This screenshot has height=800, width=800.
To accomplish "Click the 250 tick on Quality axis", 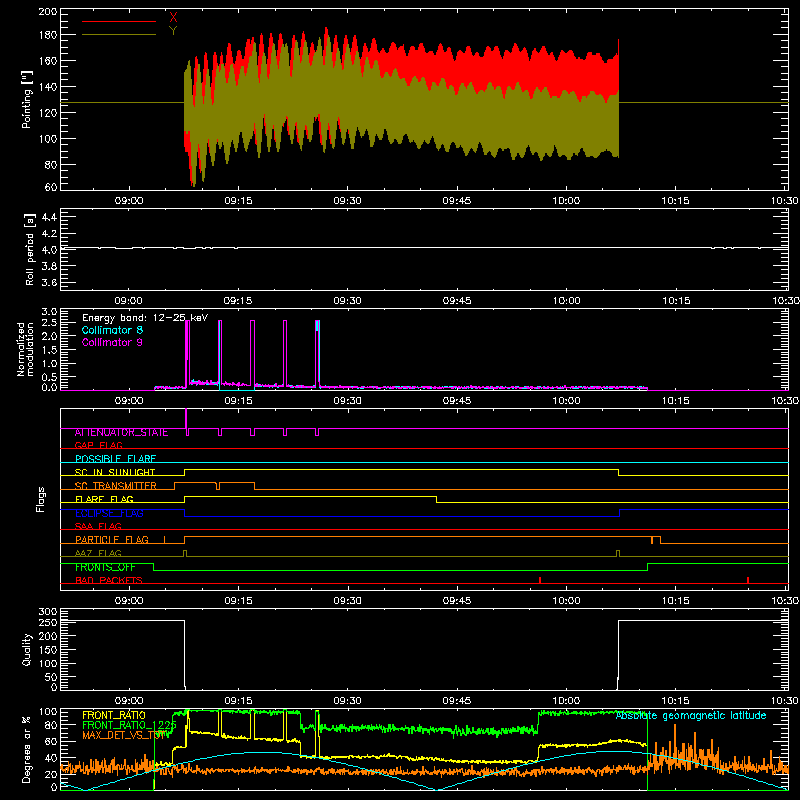I will pyautogui.click(x=48, y=623).
